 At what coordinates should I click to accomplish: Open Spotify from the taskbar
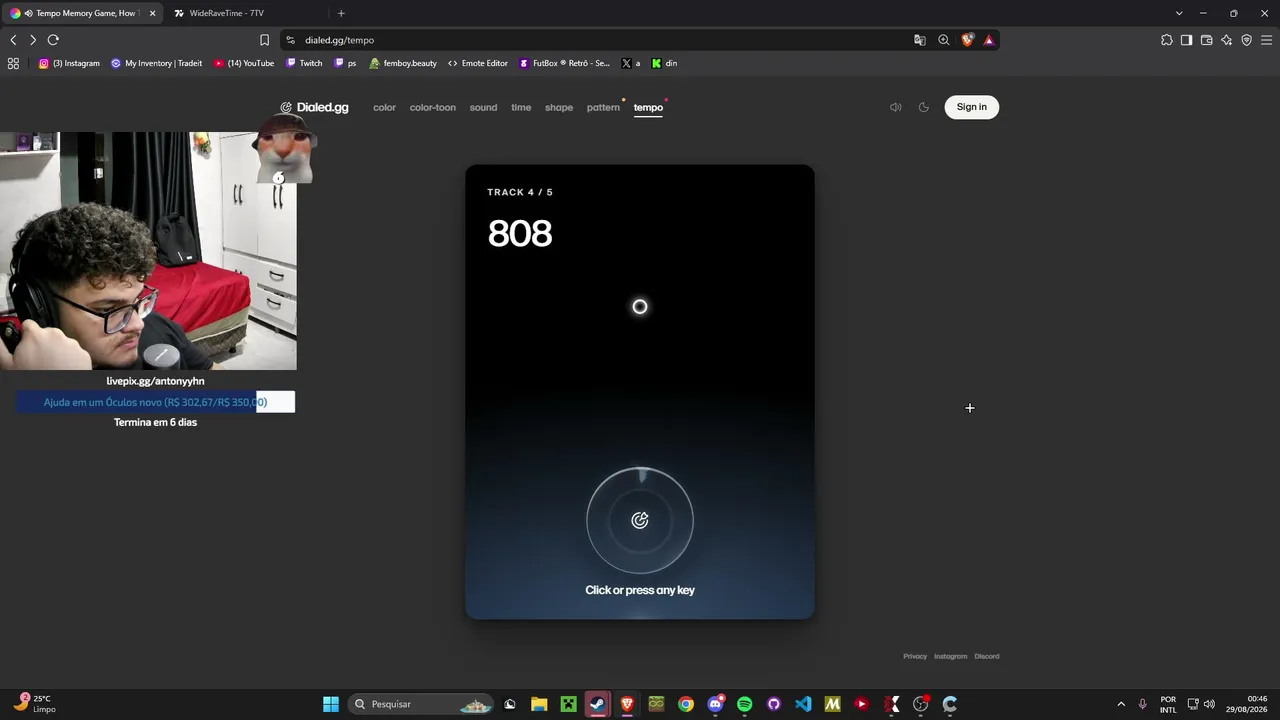(x=744, y=704)
